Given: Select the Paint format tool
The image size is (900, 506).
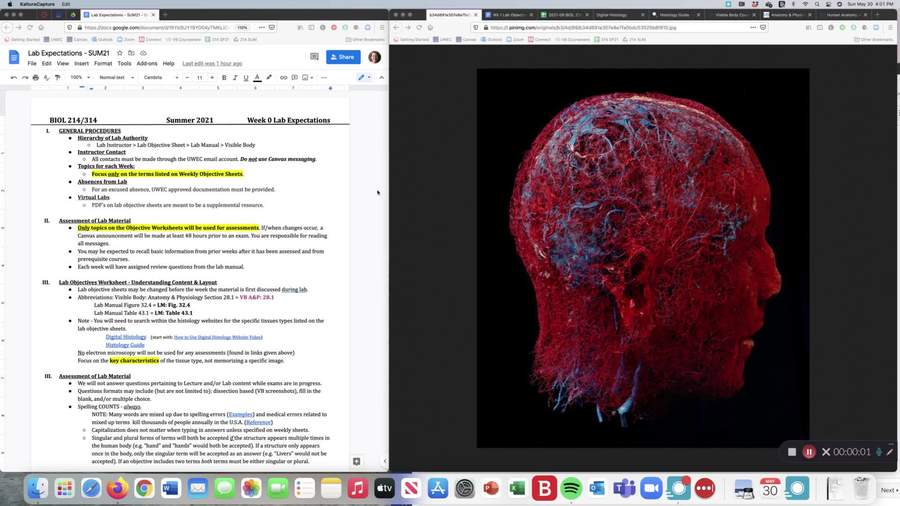Looking at the screenshot, I should pyautogui.click(x=57, y=77).
